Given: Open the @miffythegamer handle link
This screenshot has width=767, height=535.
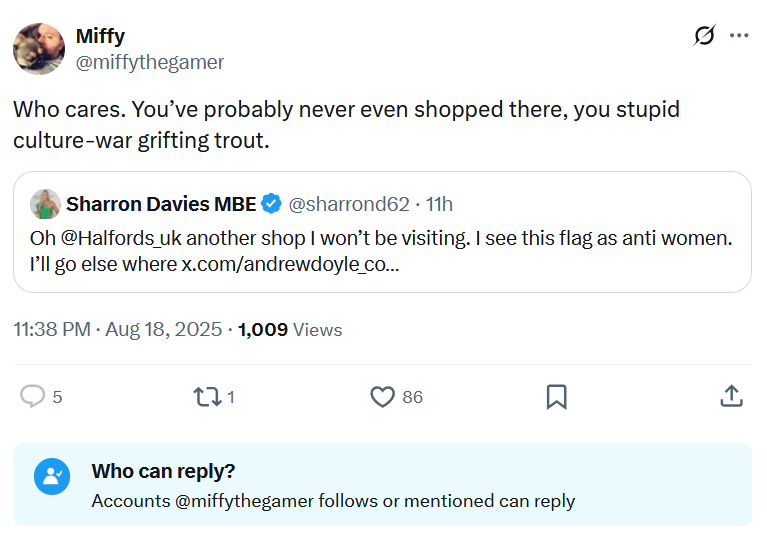Looking at the screenshot, I should [150, 62].
